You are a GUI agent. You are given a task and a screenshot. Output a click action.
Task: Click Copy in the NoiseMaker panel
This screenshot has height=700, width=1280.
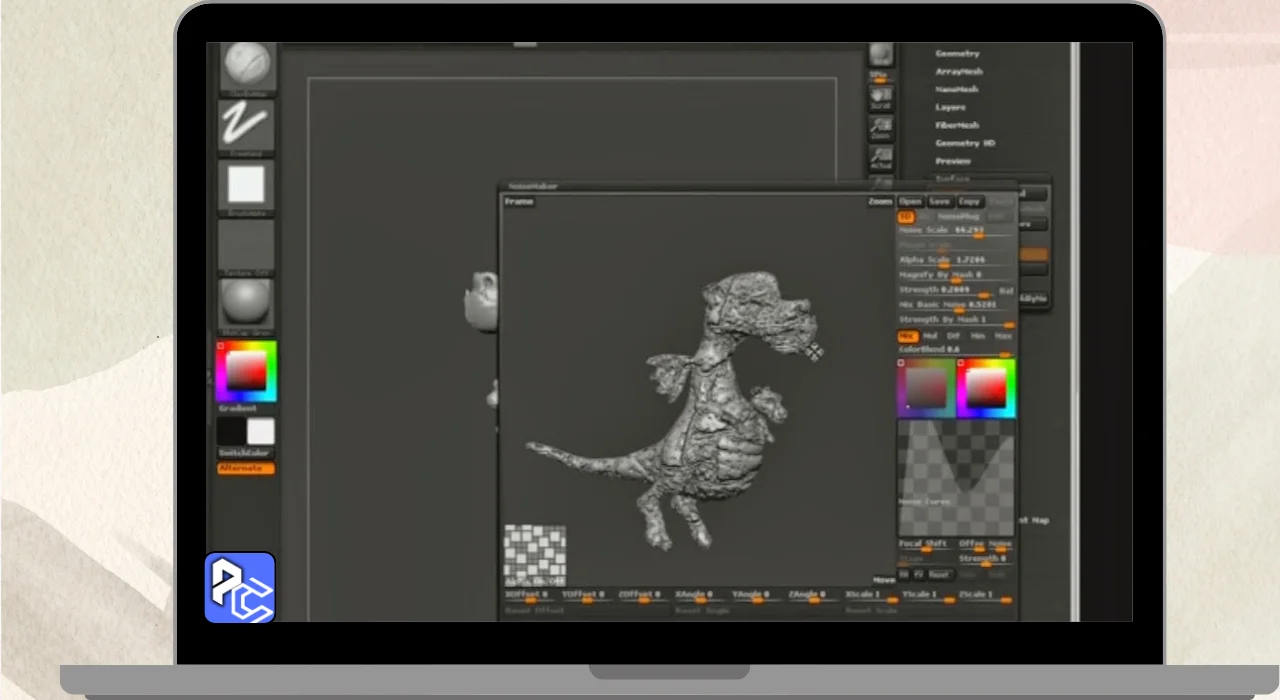tap(969, 201)
